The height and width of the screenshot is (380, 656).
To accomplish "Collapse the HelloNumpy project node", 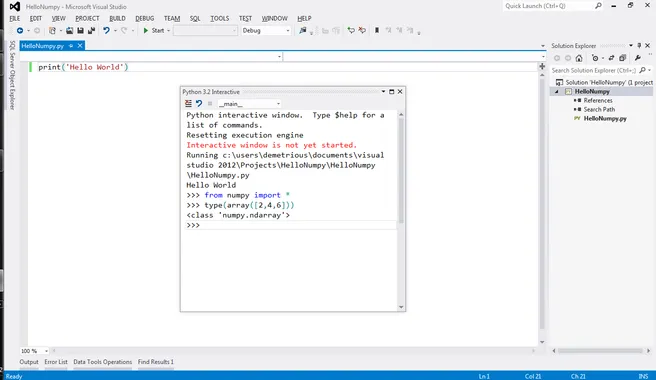I will (x=557, y=92).
